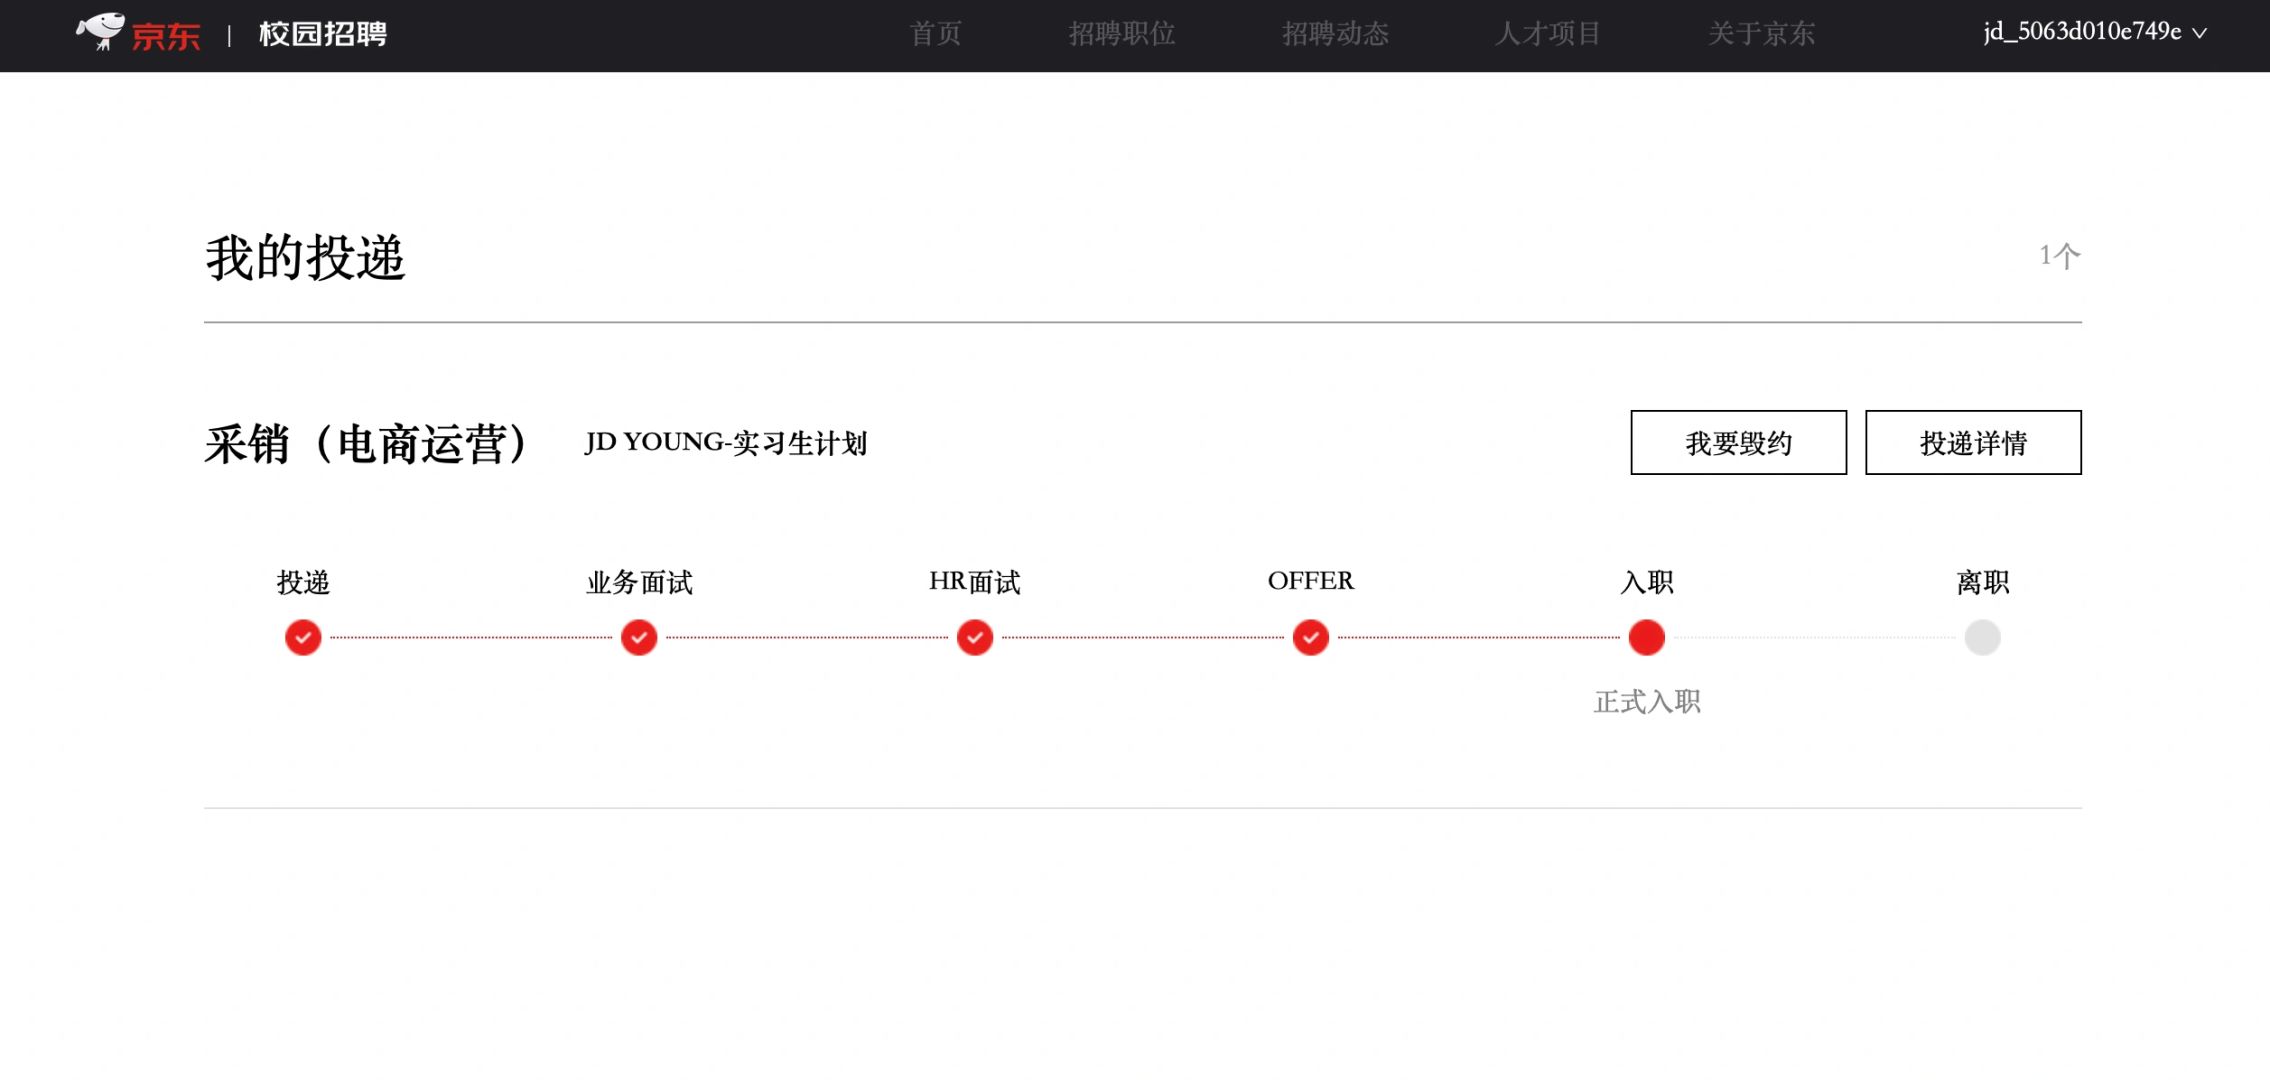Click the 采销（电商运营）job title
Viewport: 2270px width, 1080px height.
click(x=367, y=443)
